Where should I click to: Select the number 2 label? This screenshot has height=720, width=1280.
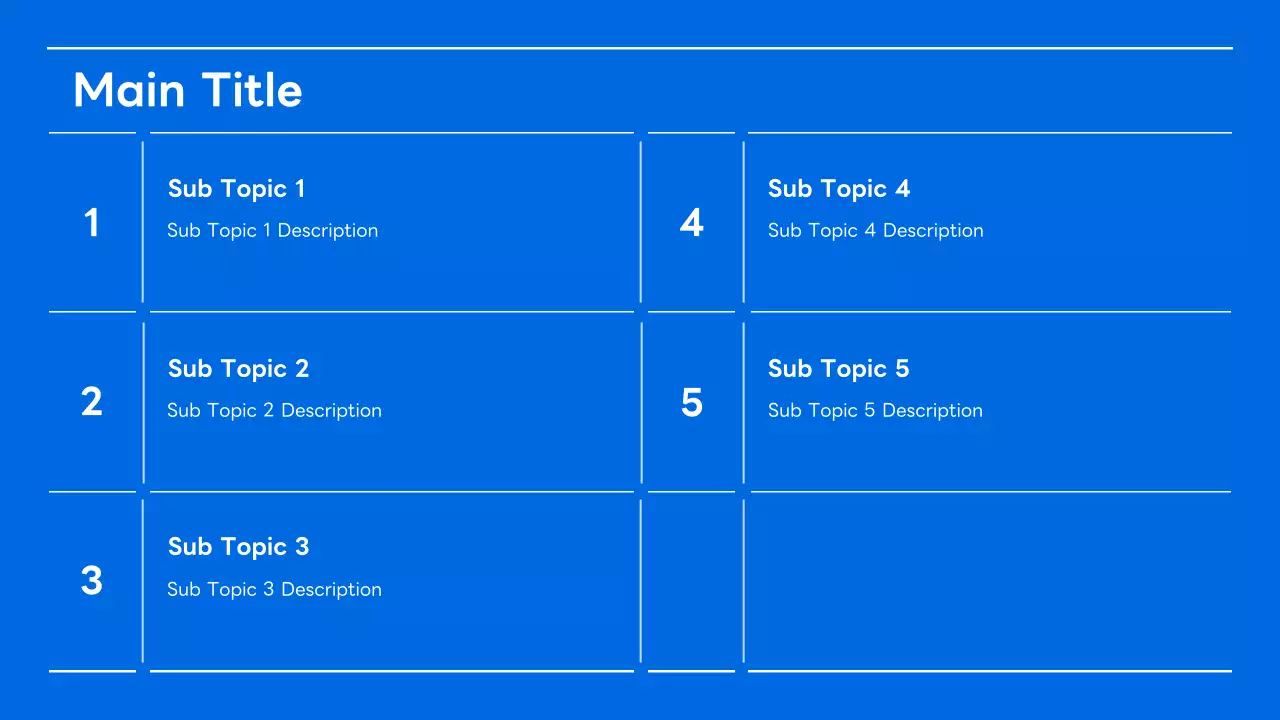pyautogui.click(x=91, y=402)
